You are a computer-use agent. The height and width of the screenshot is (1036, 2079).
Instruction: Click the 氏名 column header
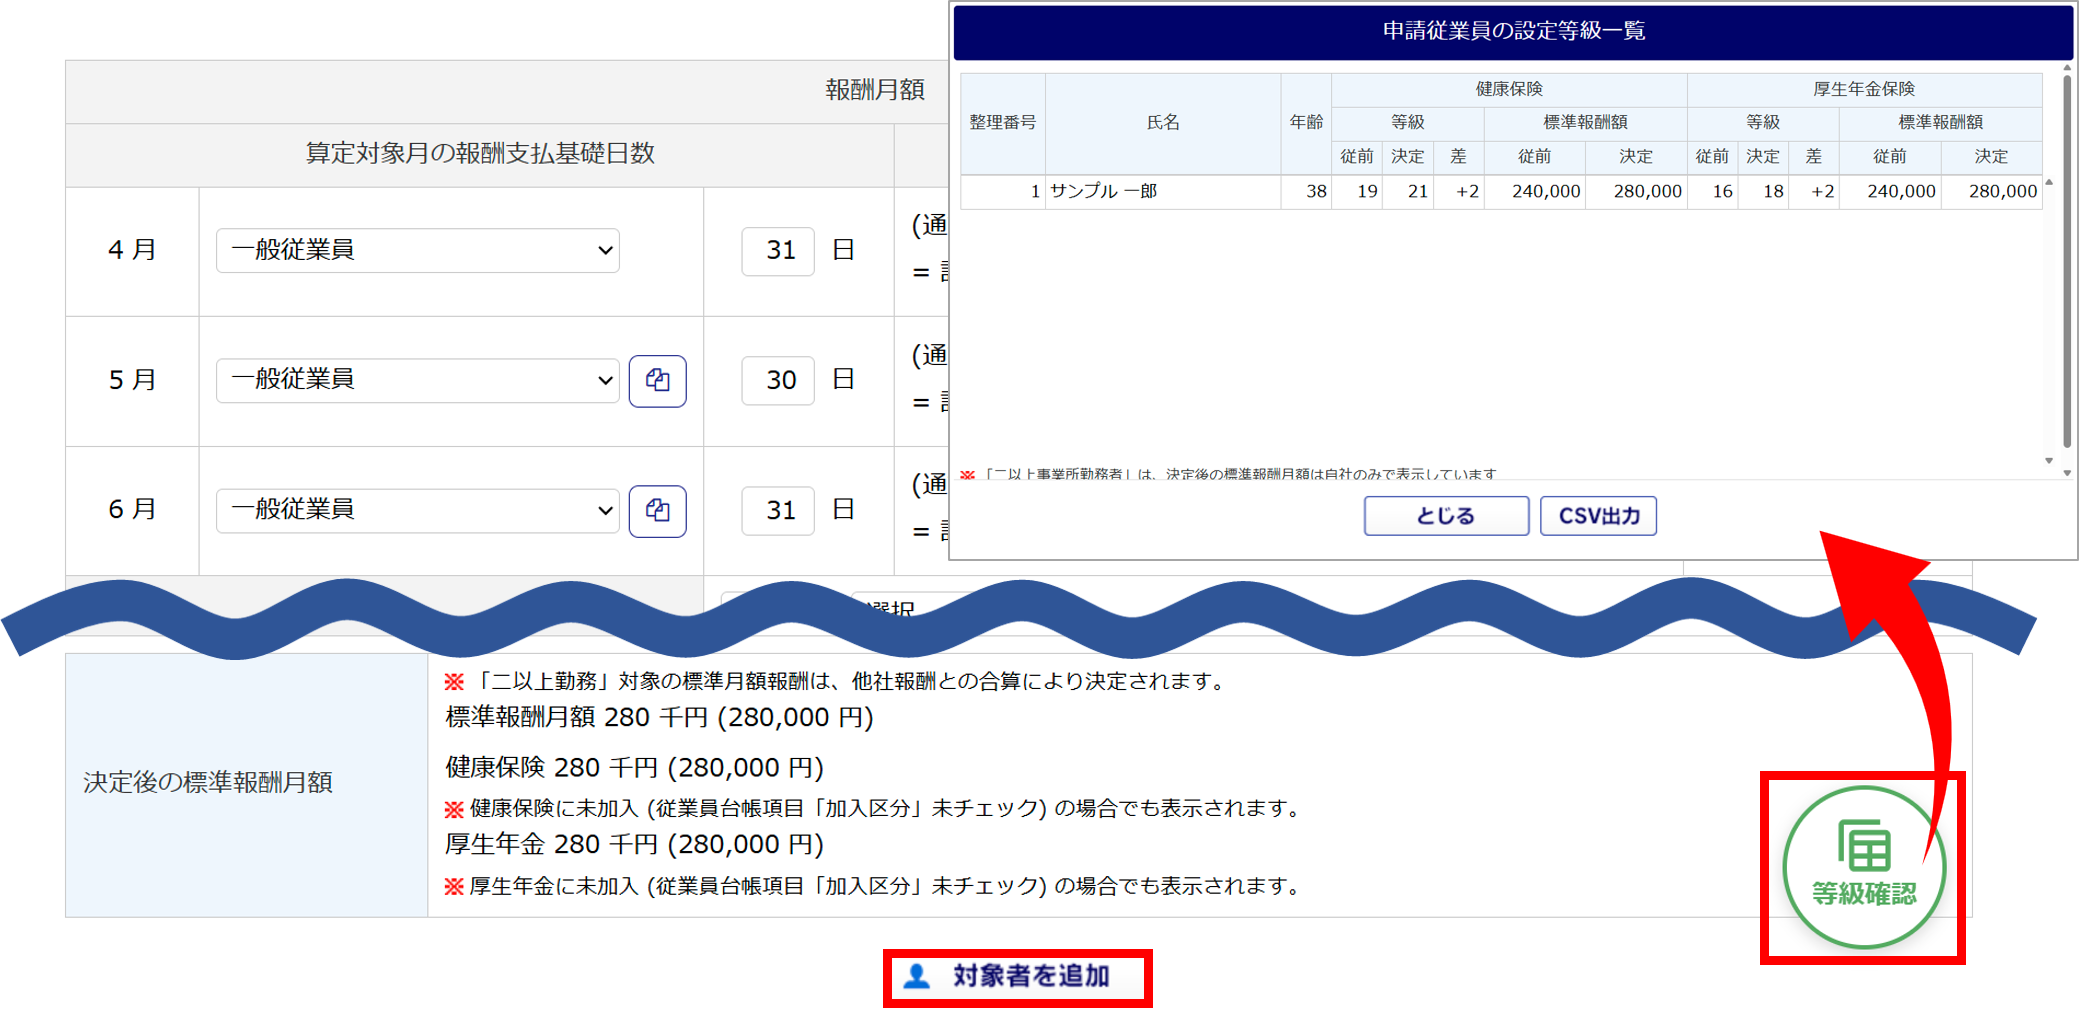1162,123
